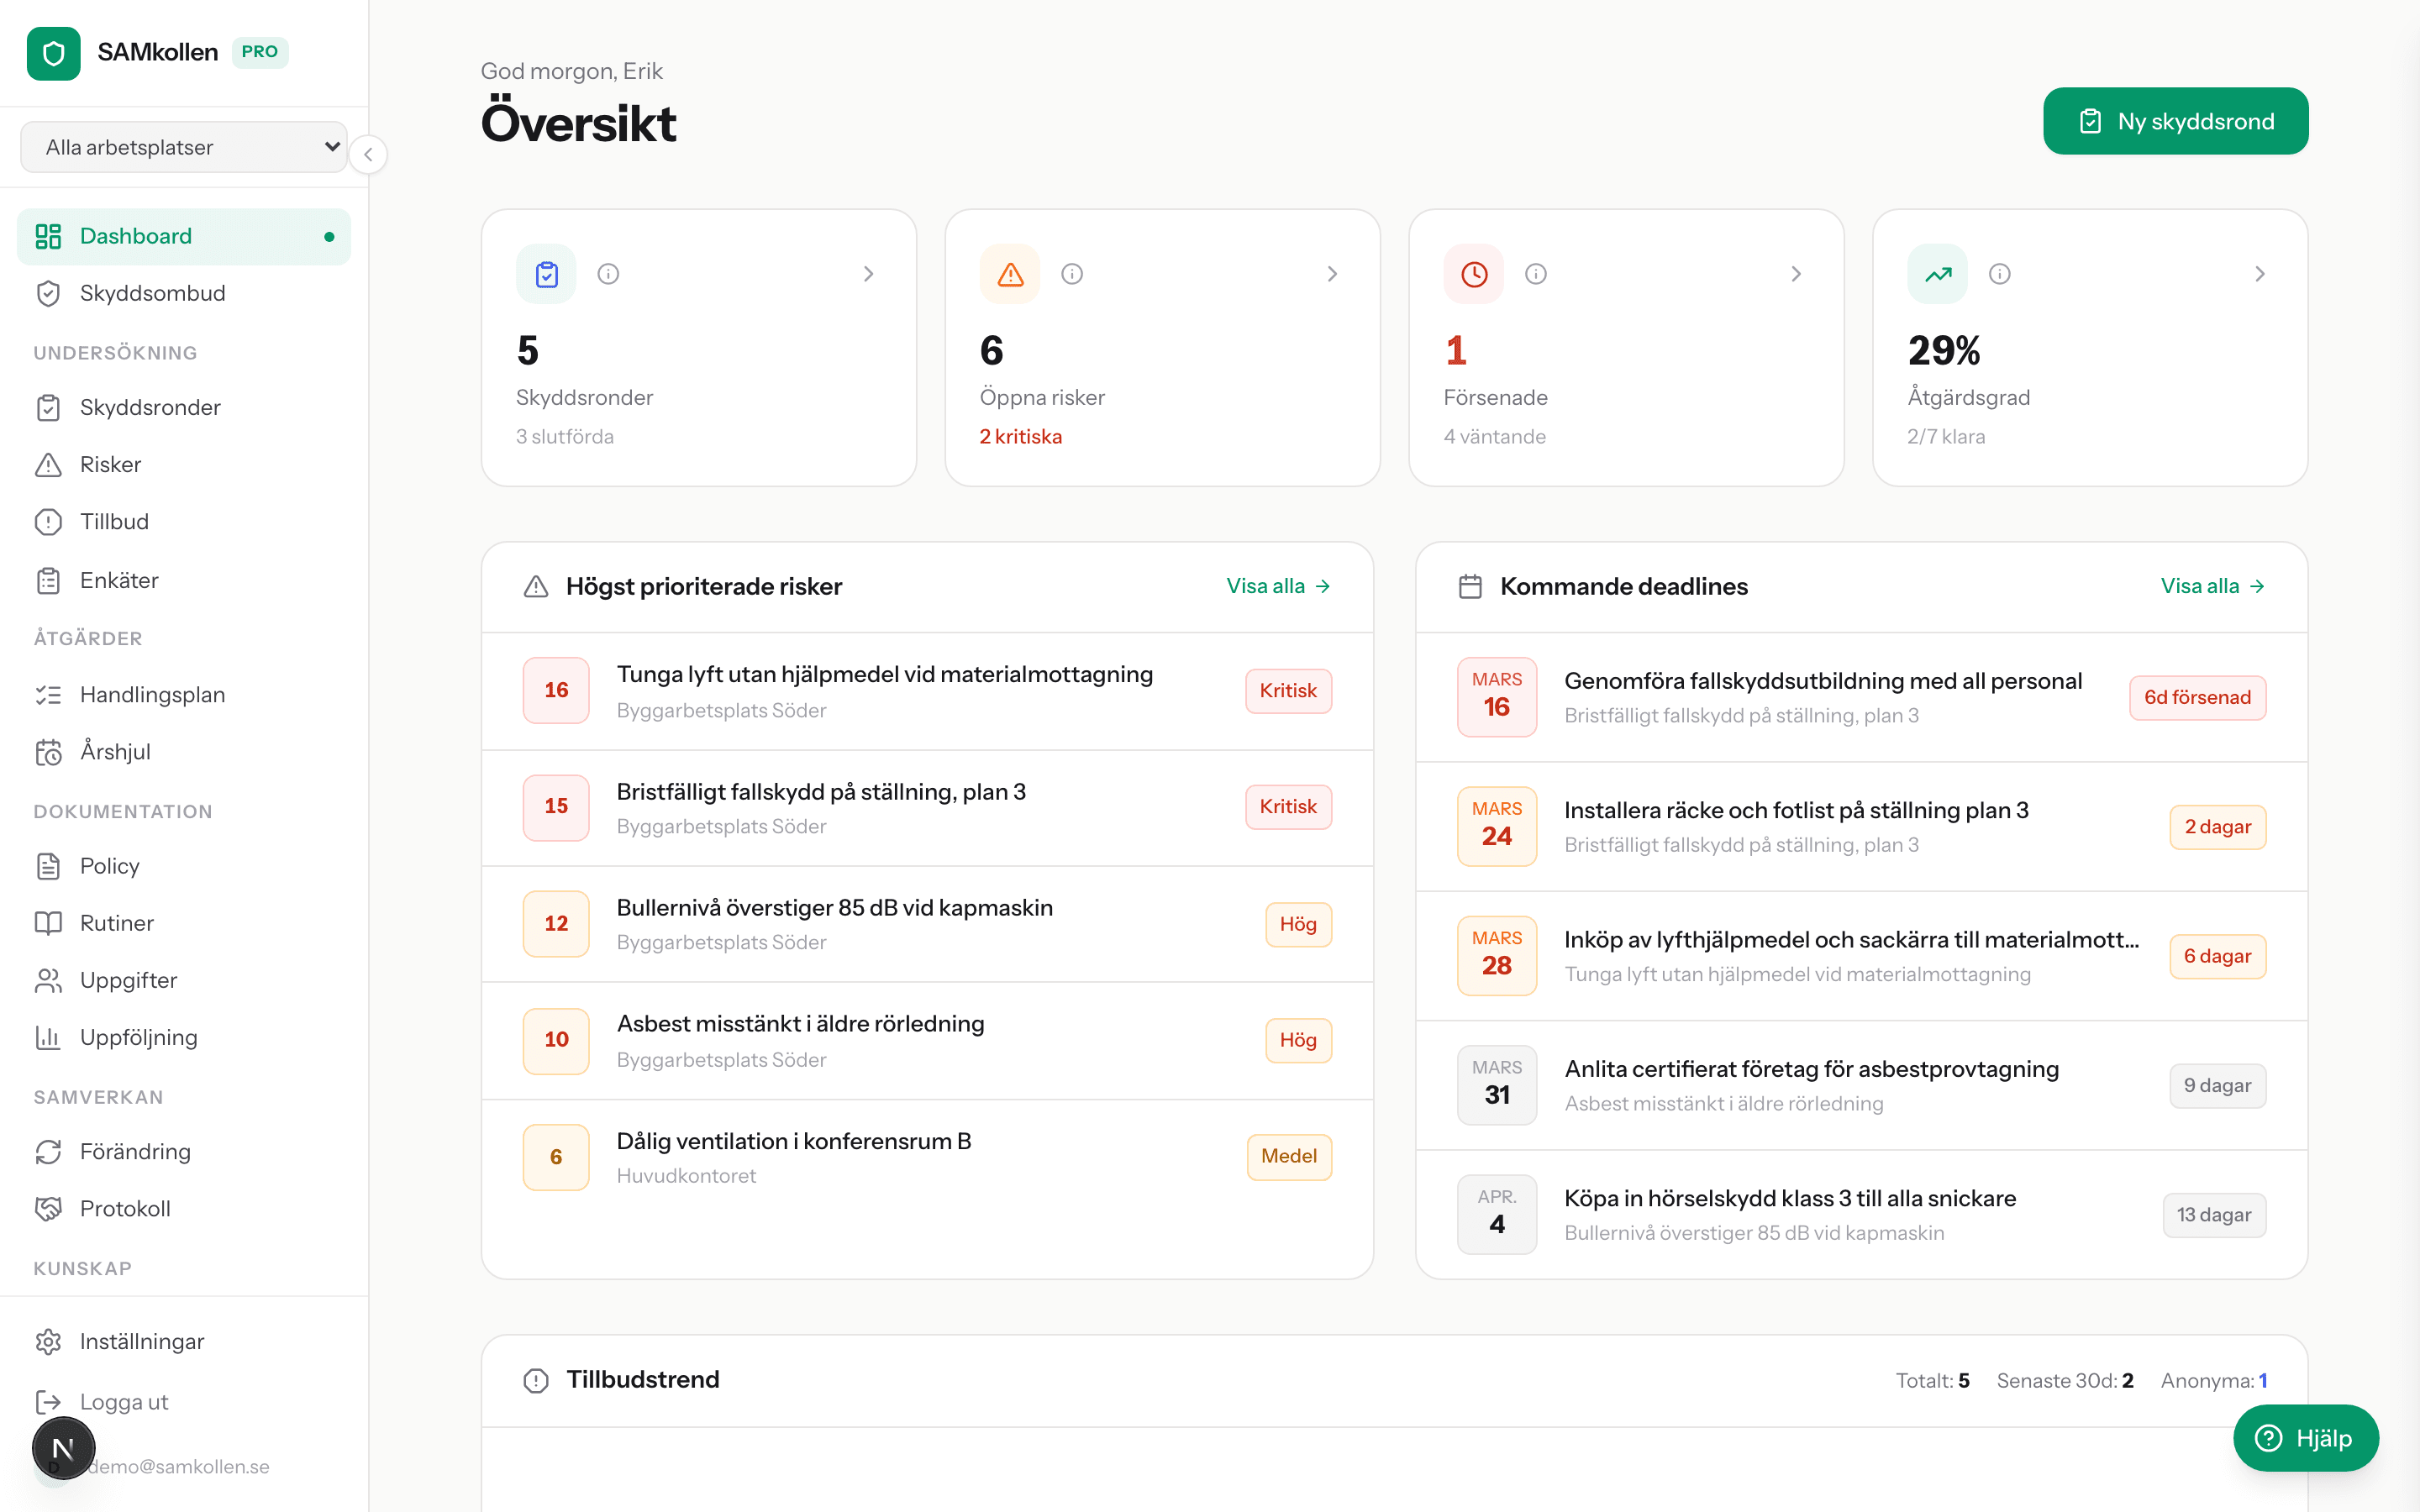Screen dimensions: 2420x1512
Task: Open the Alla arbetsplatser dropdown
Action: tap(184, 146)
